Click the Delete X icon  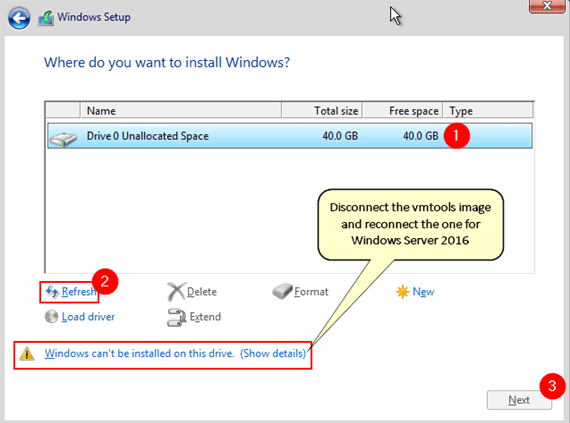pos(176,291)
